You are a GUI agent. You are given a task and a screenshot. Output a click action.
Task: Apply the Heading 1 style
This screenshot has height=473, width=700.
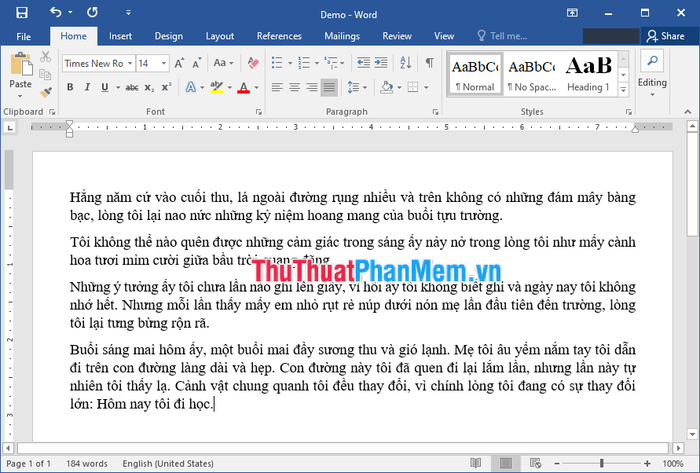590,72
